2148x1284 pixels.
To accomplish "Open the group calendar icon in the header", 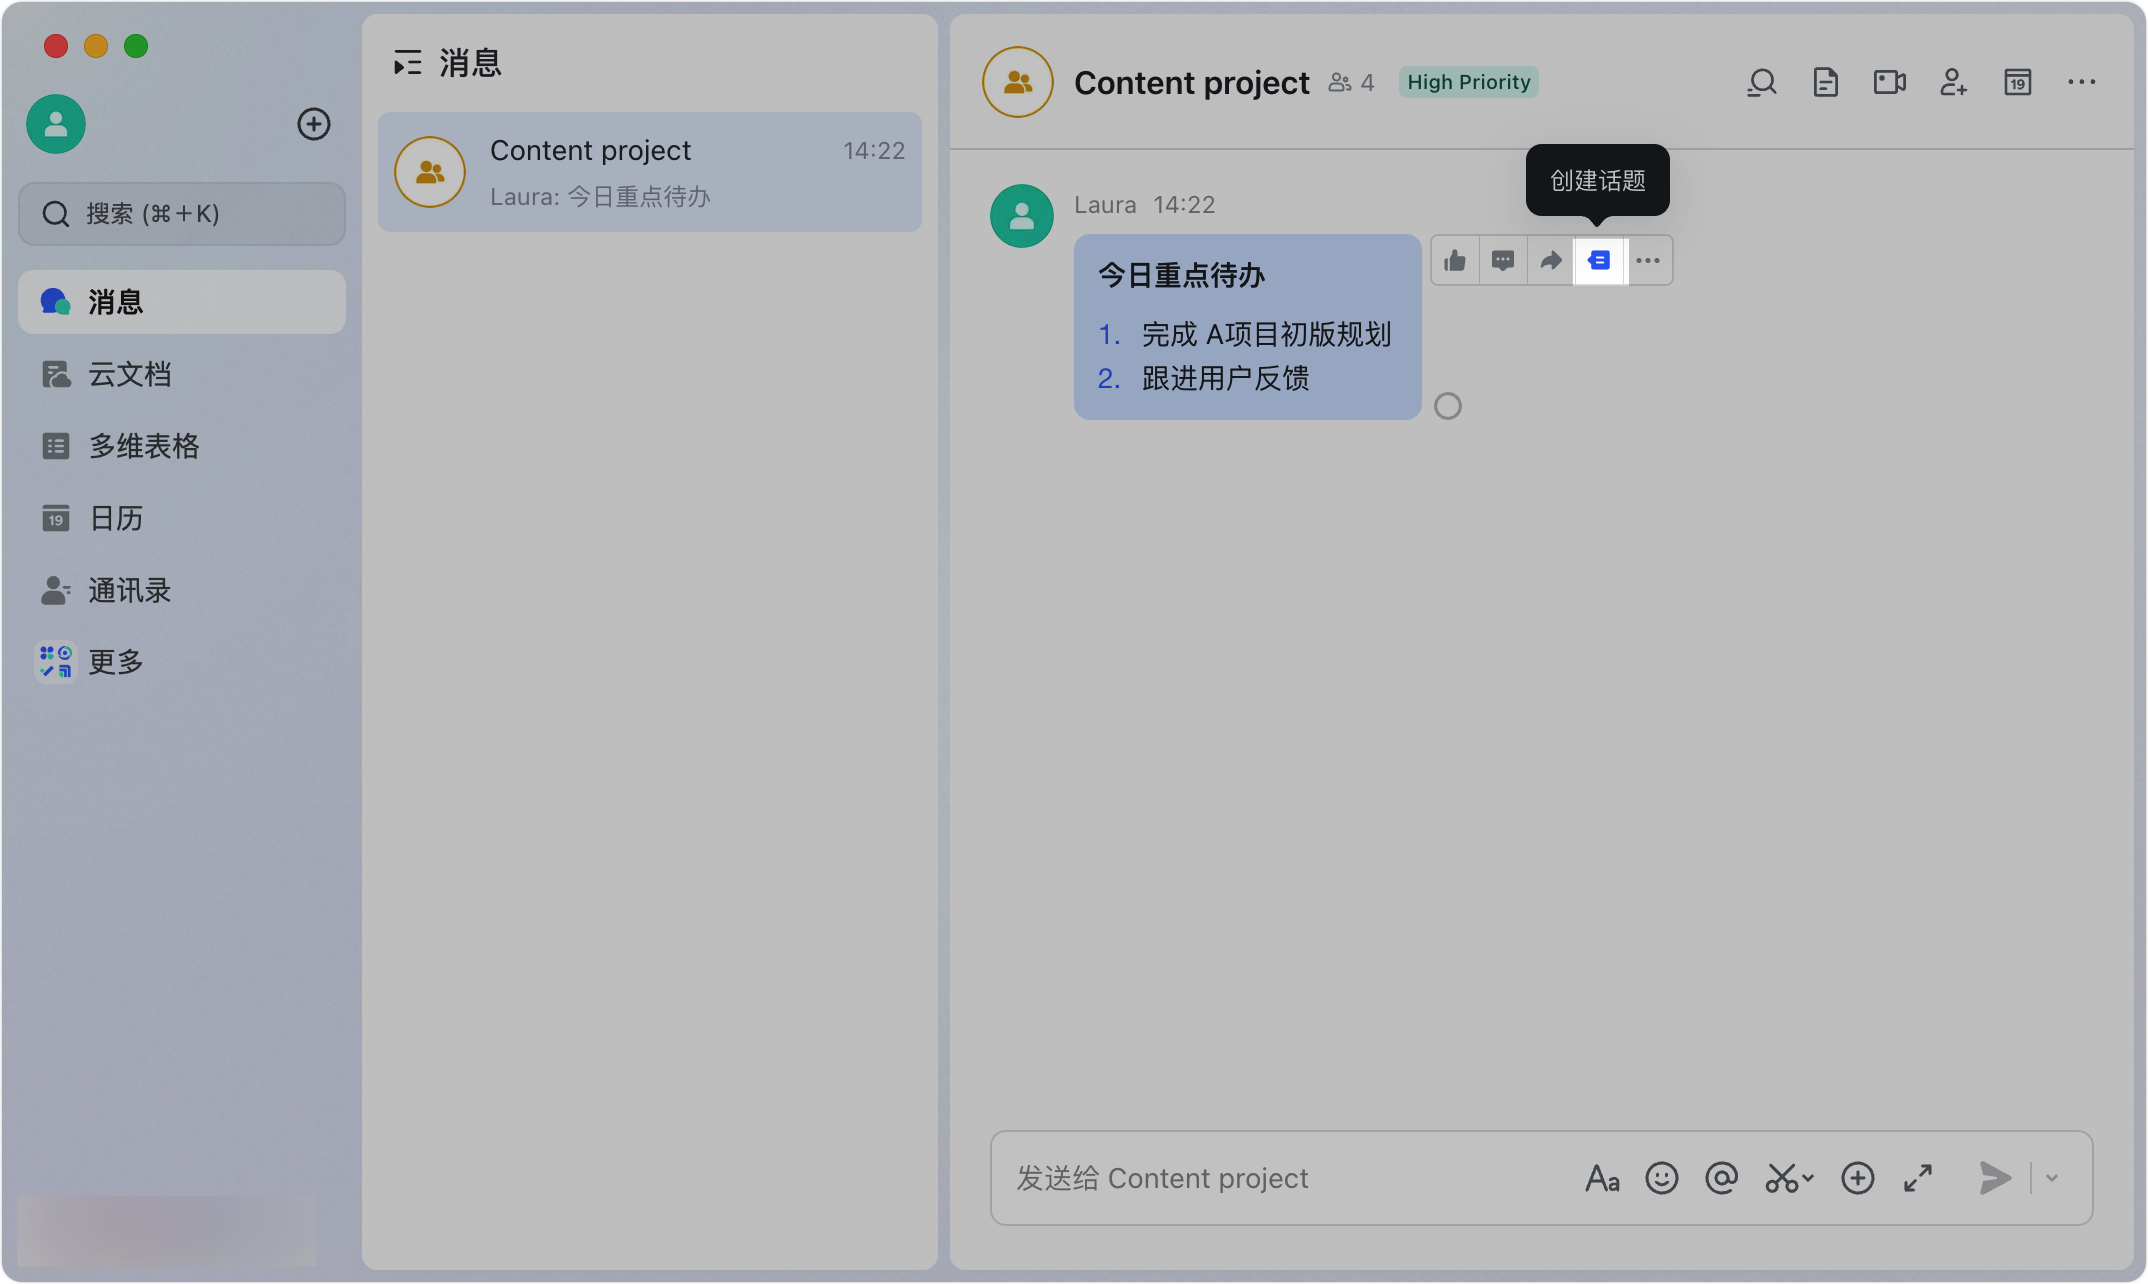I will (2017, 82).
